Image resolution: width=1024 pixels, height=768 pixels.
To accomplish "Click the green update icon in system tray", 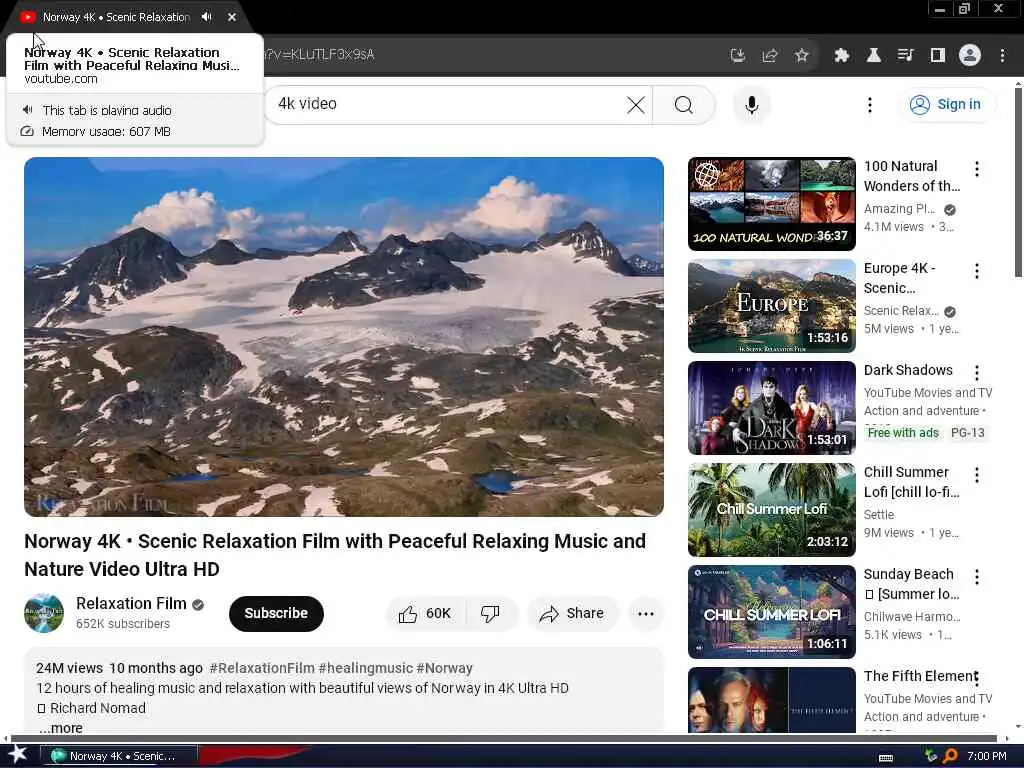I will click(x=931, y=756).
